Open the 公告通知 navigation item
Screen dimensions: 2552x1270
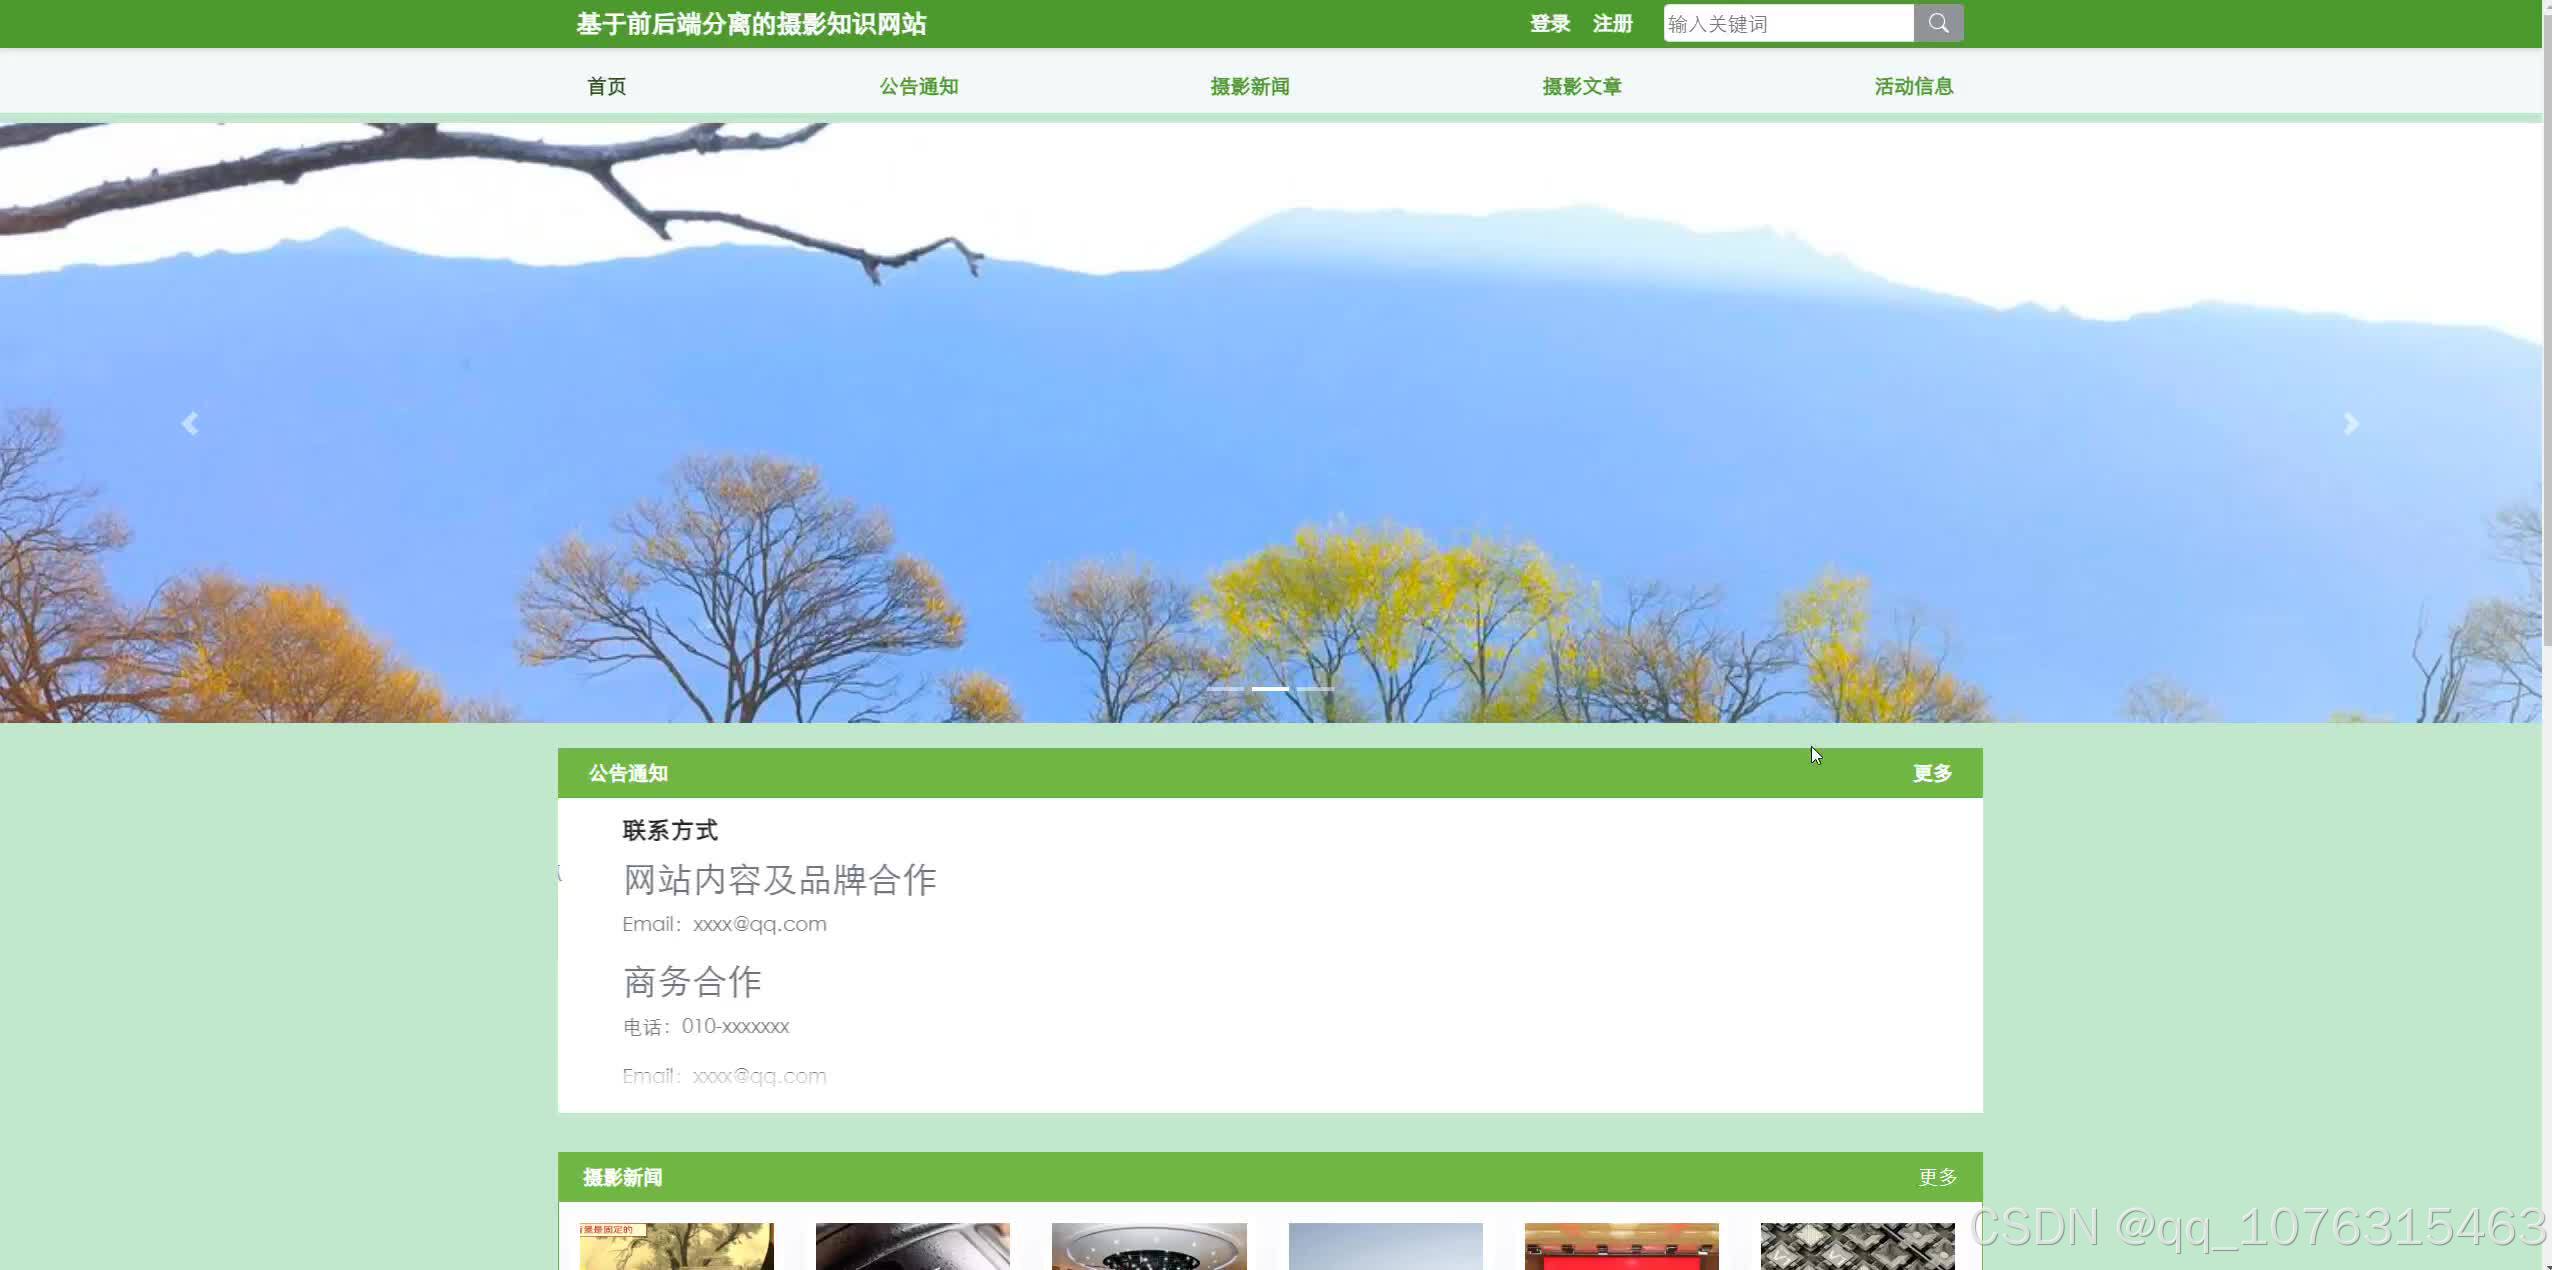(917, 86)
